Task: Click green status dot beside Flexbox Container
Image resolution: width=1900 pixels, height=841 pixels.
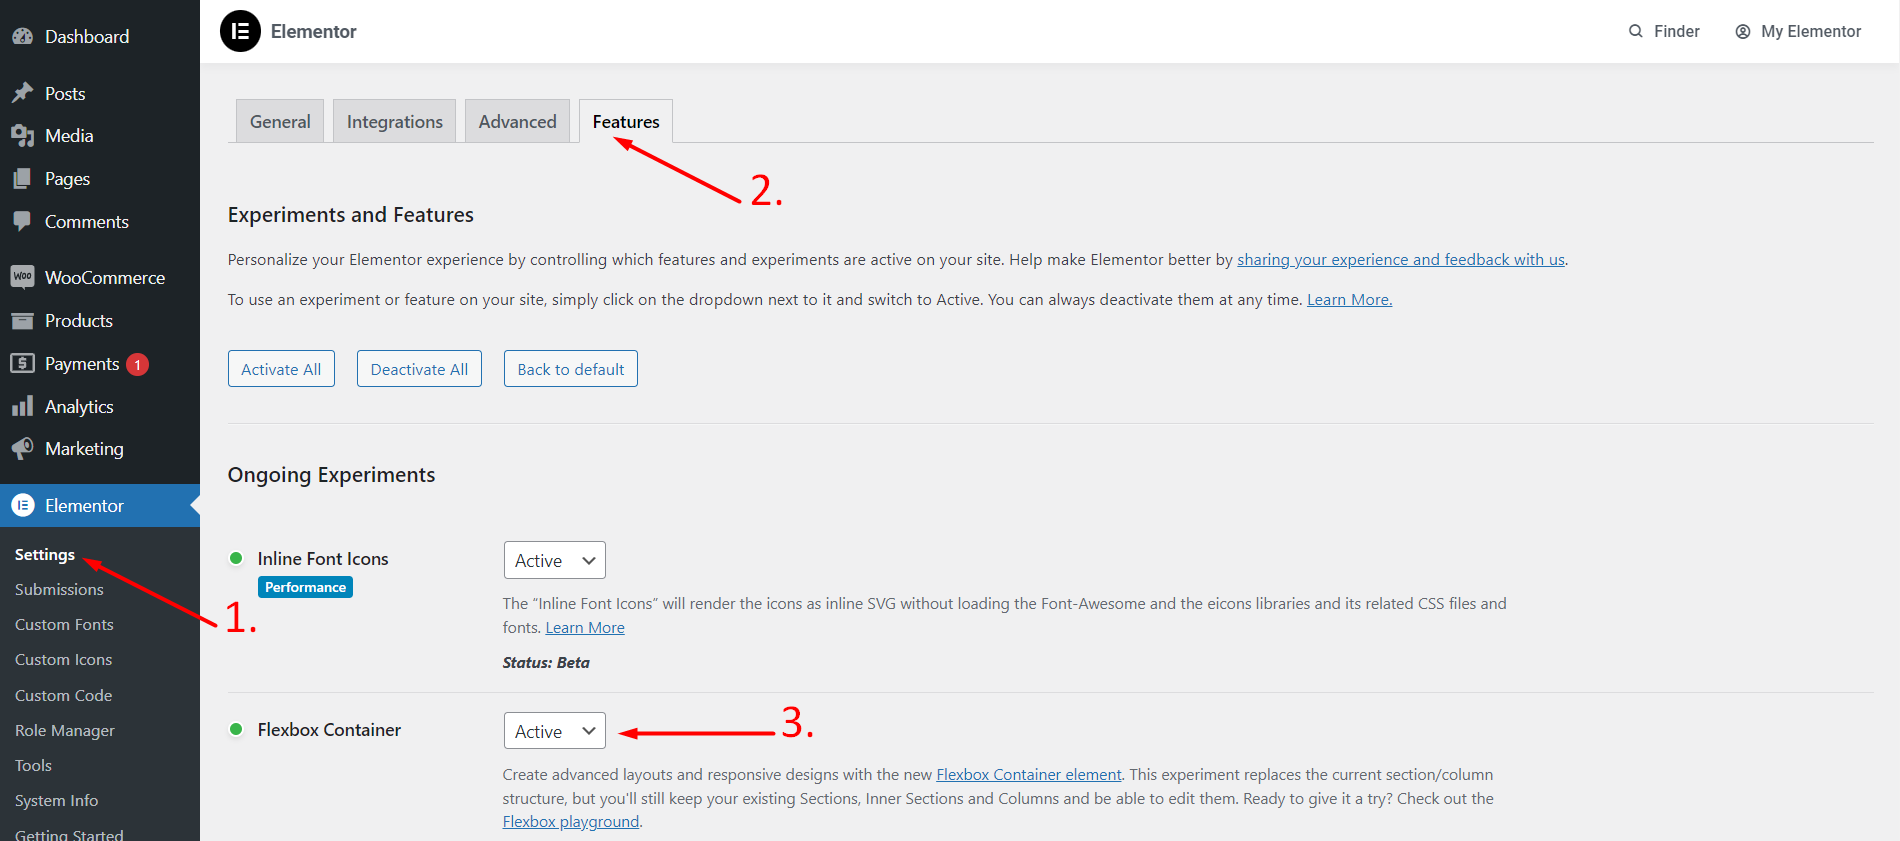Action: click(236, 729)
